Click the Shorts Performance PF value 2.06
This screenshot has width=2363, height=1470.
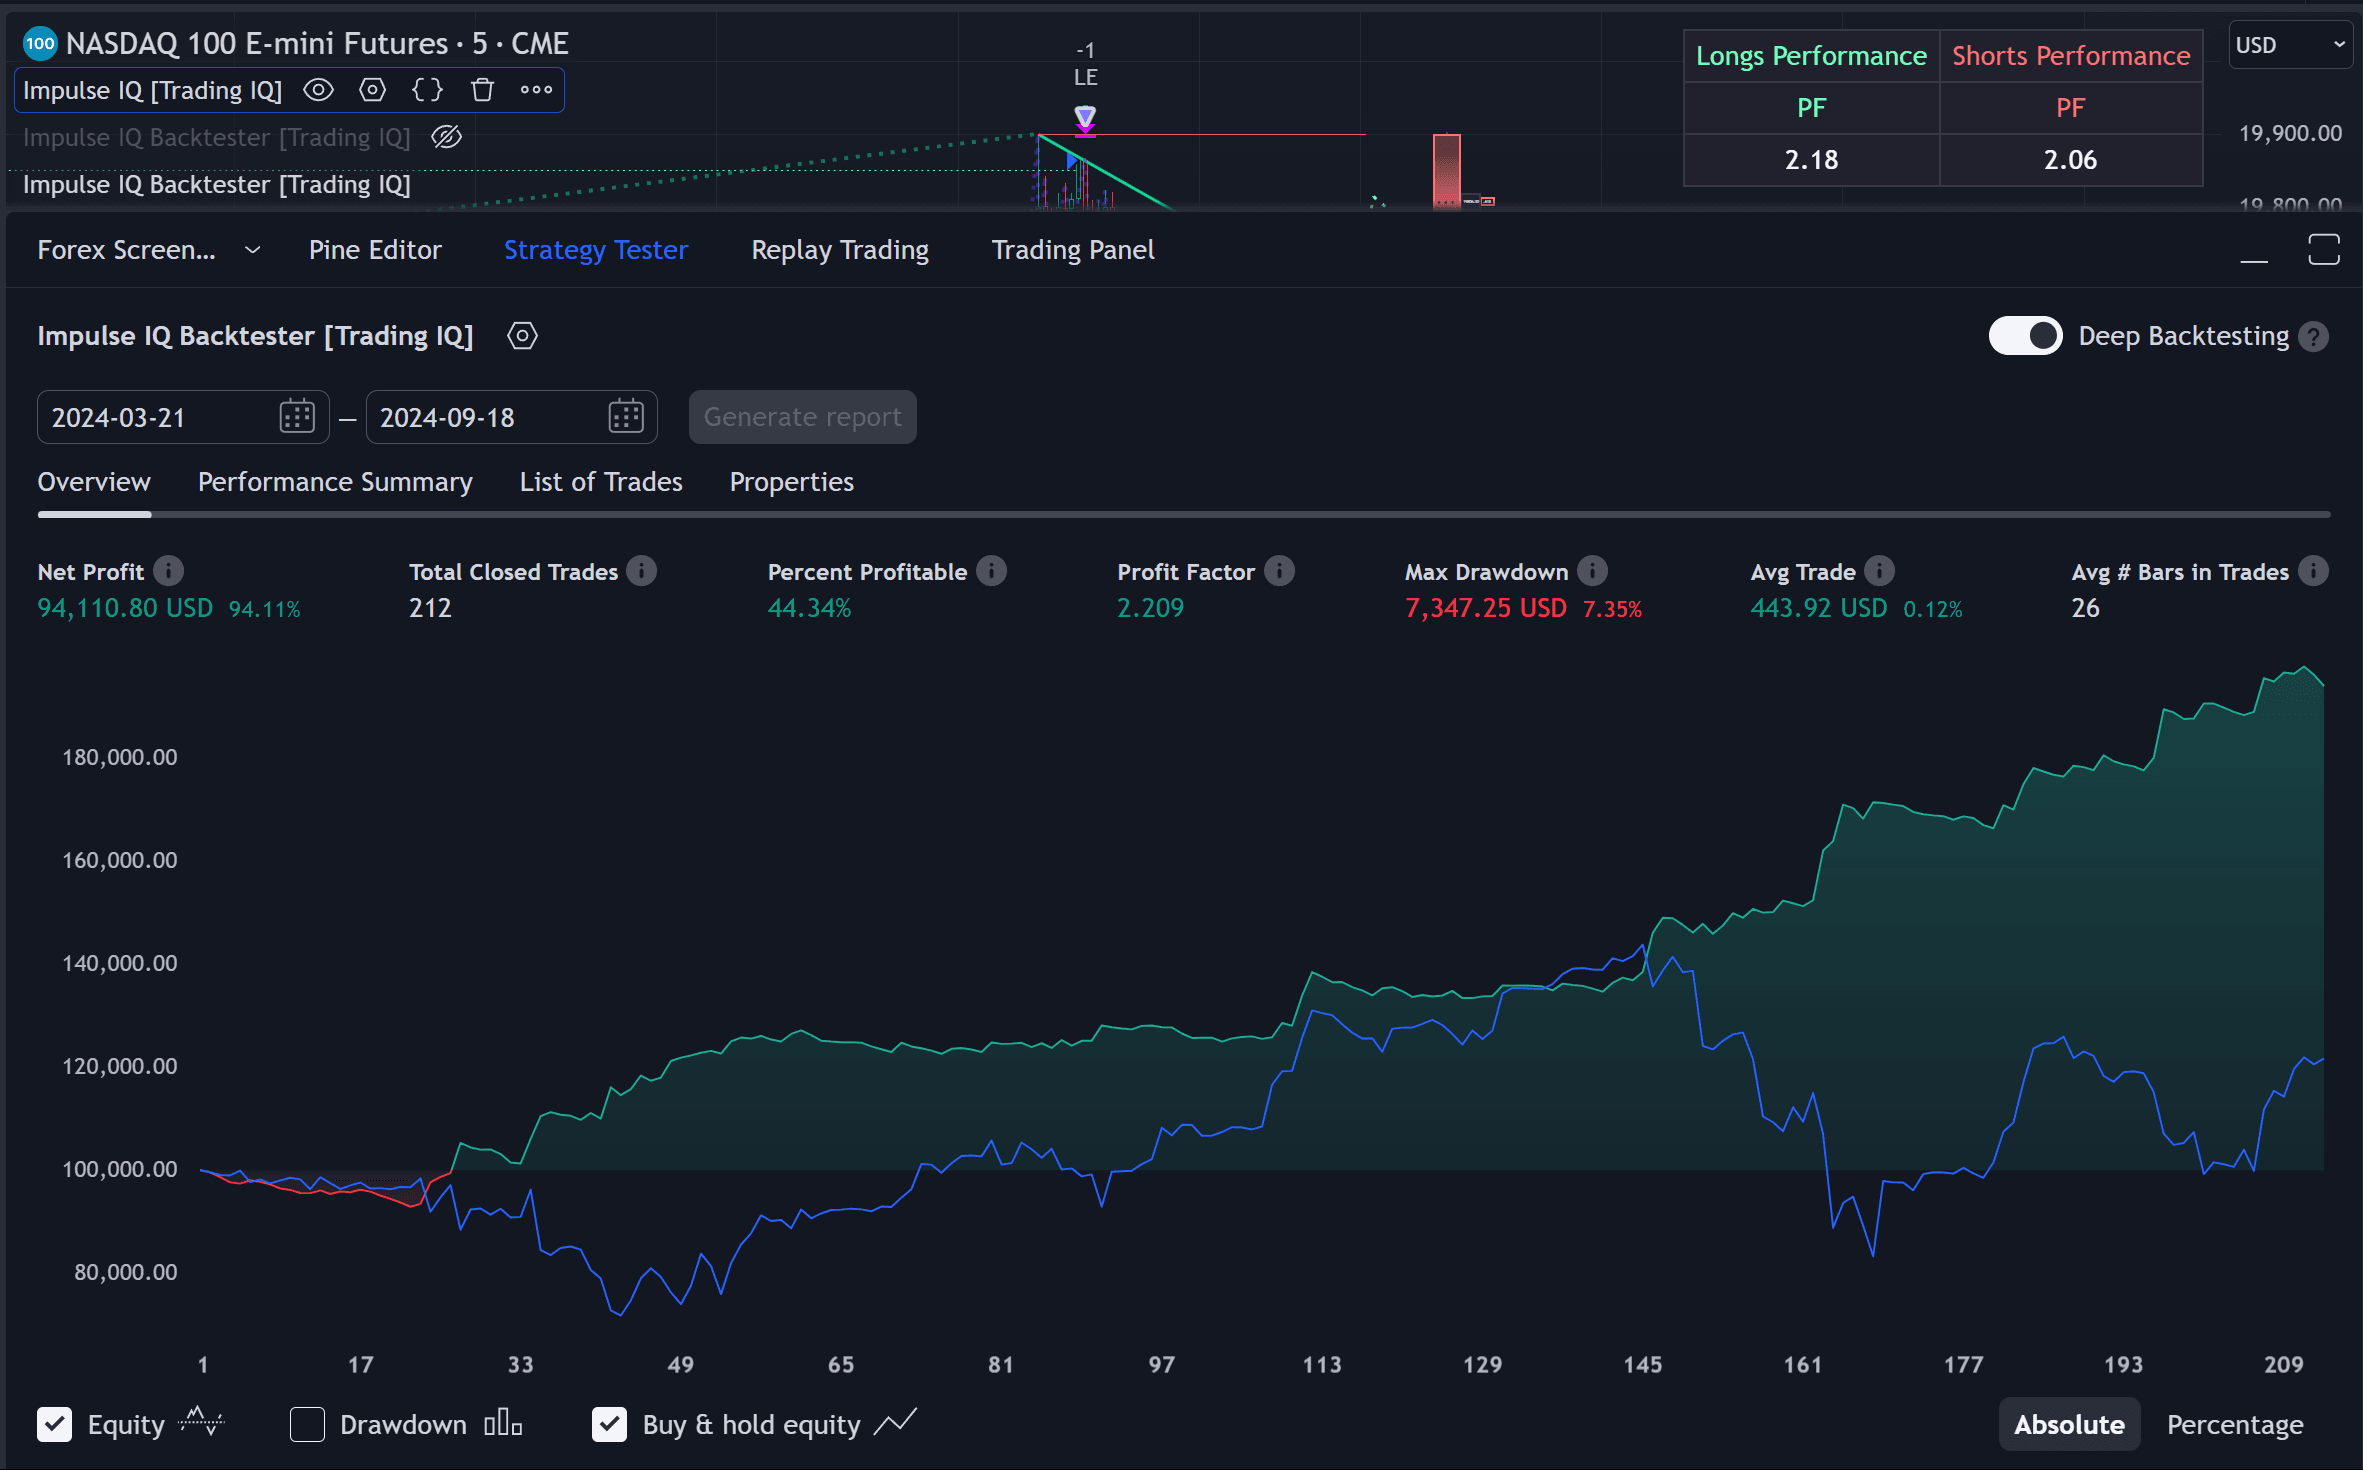pos(2070,160)
